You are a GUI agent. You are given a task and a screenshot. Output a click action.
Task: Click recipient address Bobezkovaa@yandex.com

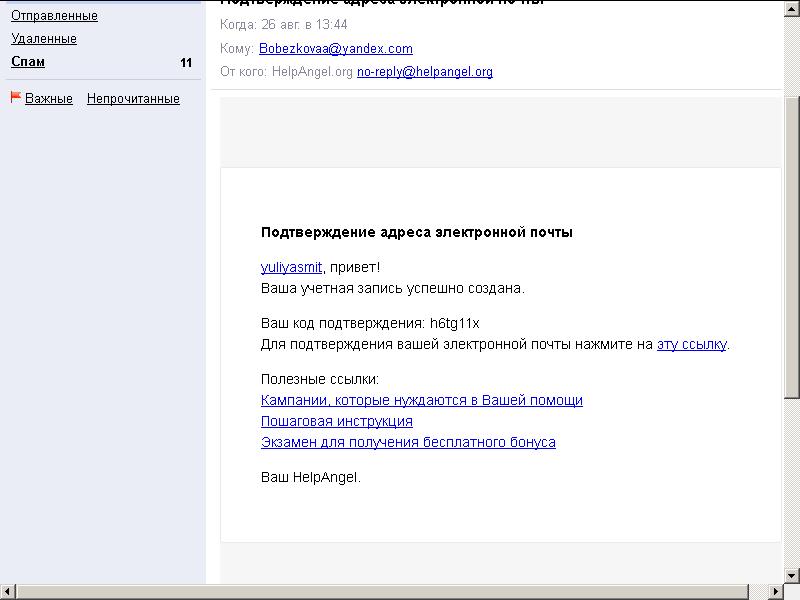point(336,48)
